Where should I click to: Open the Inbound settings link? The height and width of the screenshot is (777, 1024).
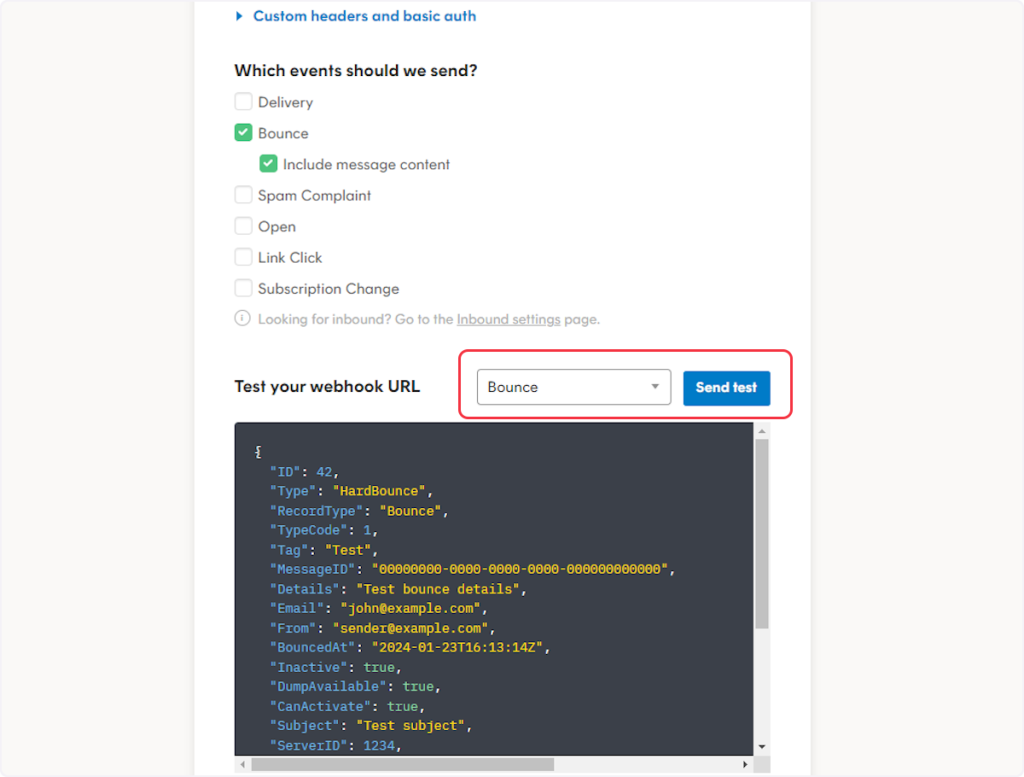pos(508,320)
